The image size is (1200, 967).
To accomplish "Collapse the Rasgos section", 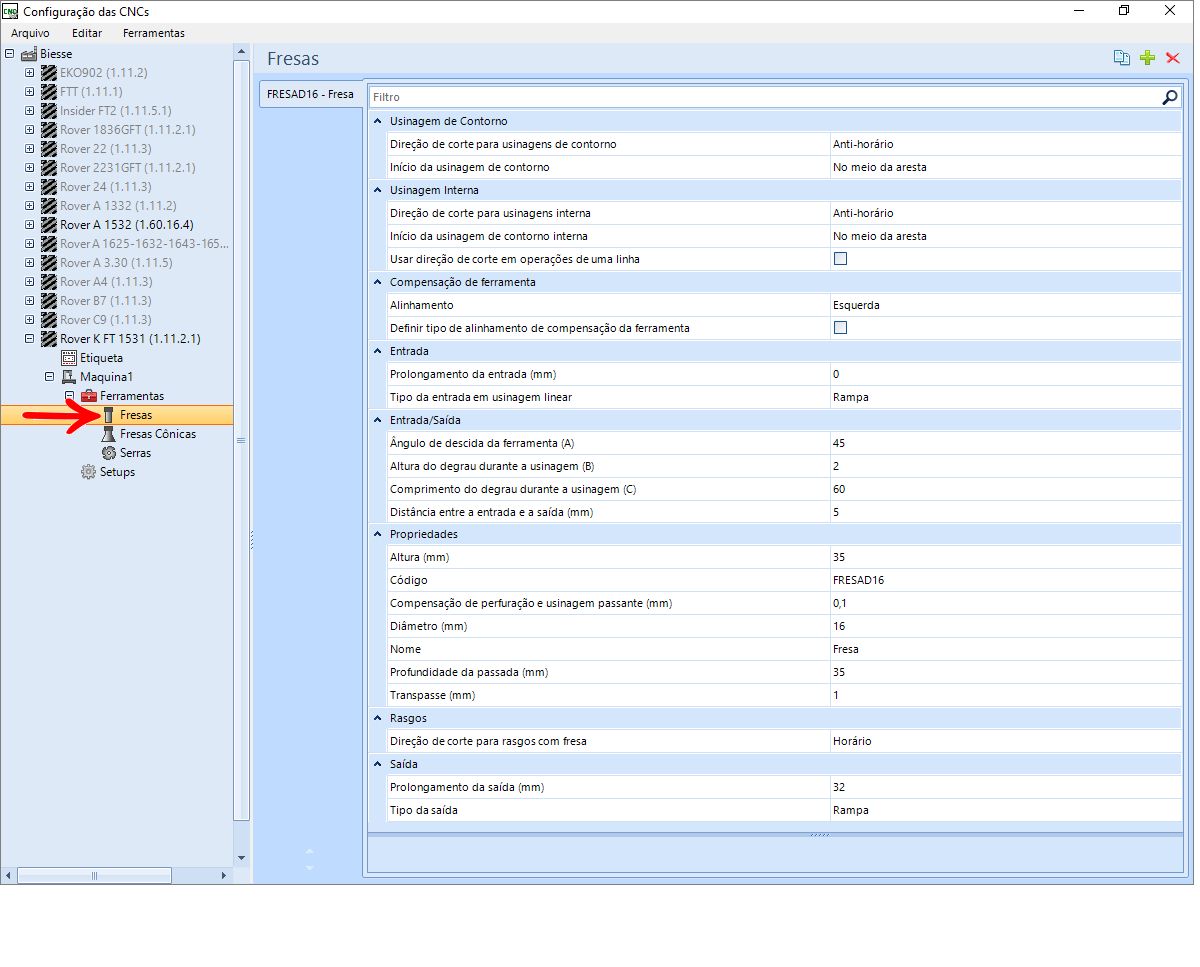I will tap(378, 719).
